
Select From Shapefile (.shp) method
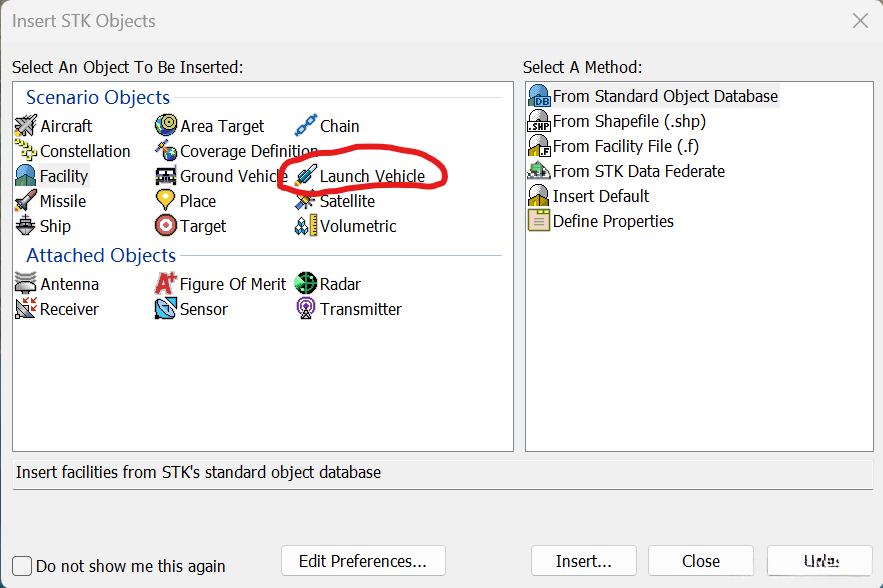tap(629, 121)
